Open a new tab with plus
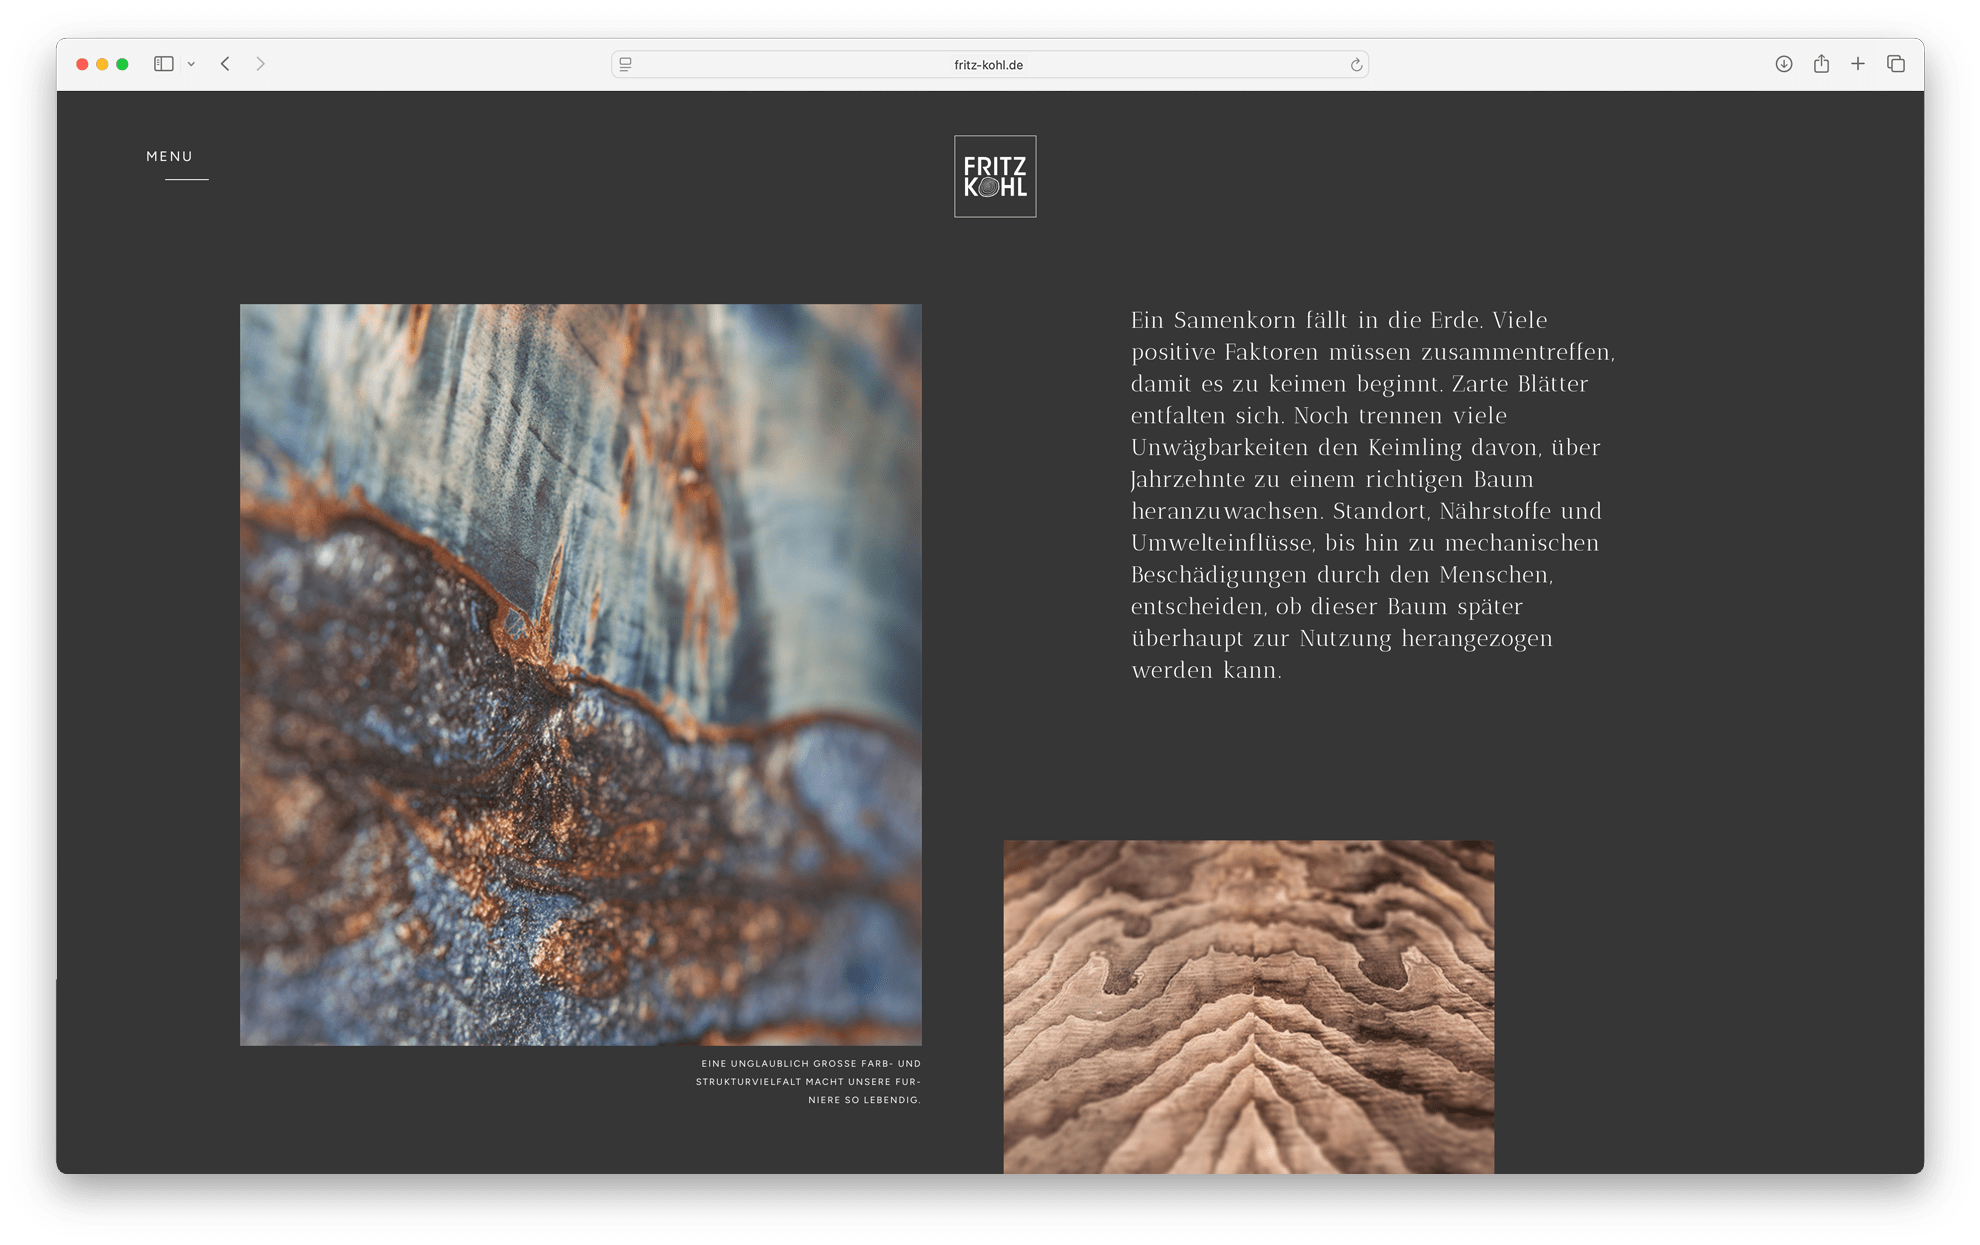Viewport: 1980px width, 1245px height. pyautogui.click(x=1858, y=64)
